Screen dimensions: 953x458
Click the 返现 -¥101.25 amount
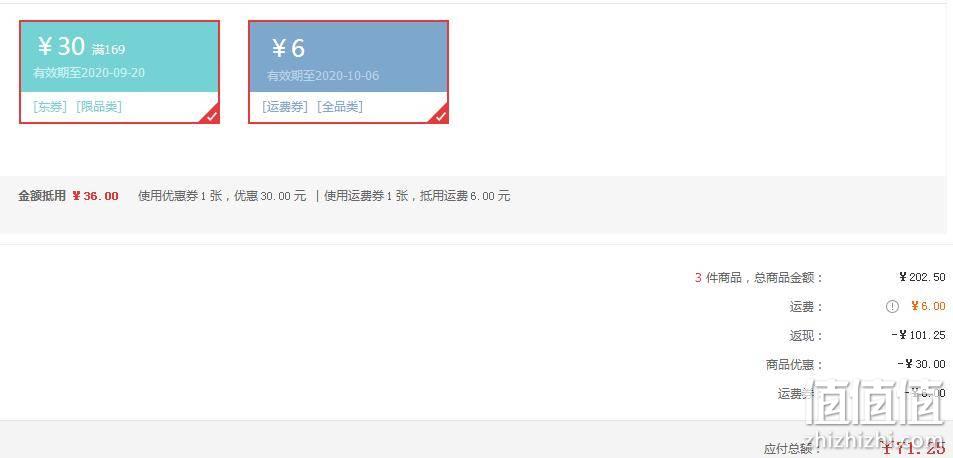click(x=918, y=335)
